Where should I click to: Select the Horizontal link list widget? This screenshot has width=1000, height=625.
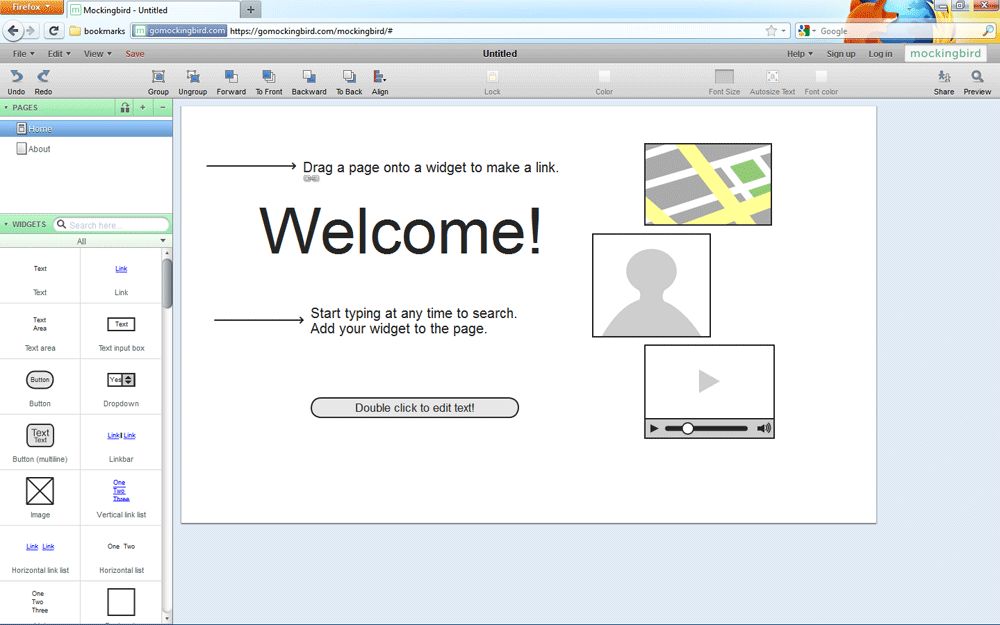pos(40,547)
